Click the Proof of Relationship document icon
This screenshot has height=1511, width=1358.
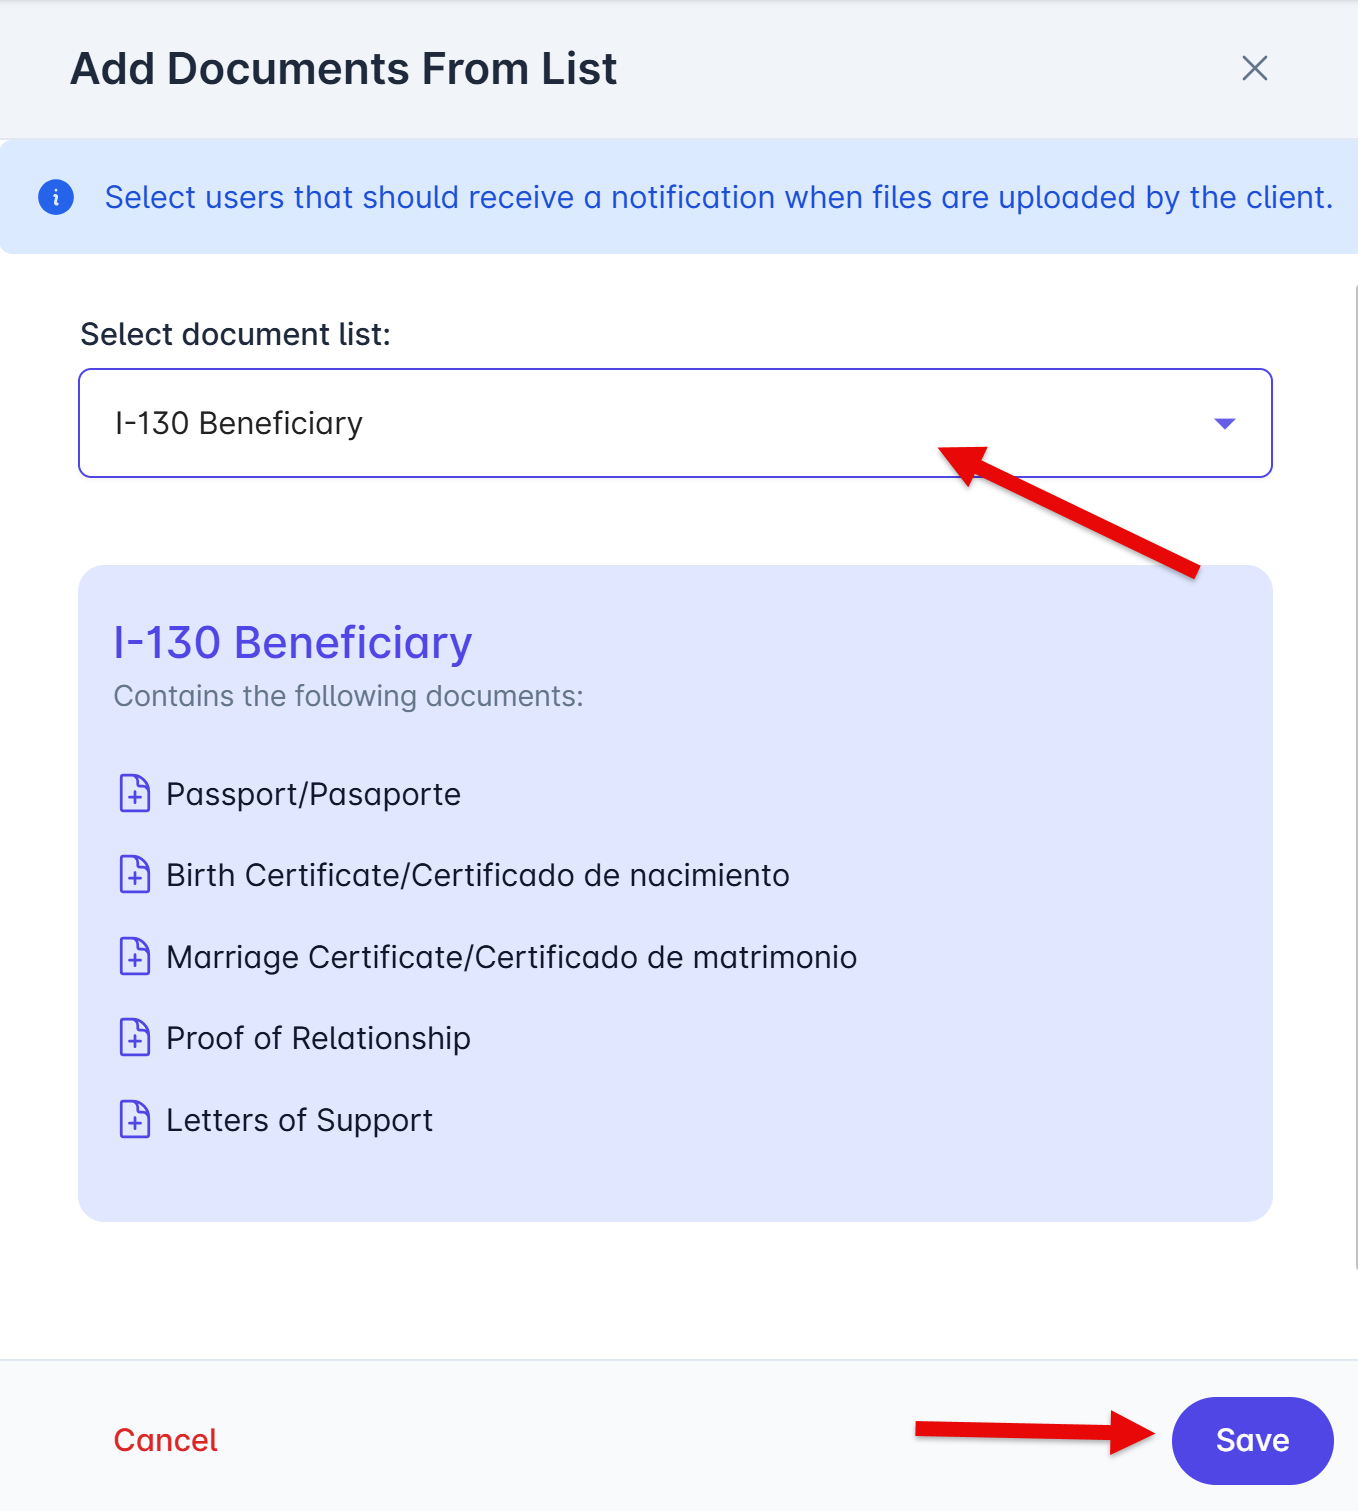pyautogui.click(x=135, y=1037)
